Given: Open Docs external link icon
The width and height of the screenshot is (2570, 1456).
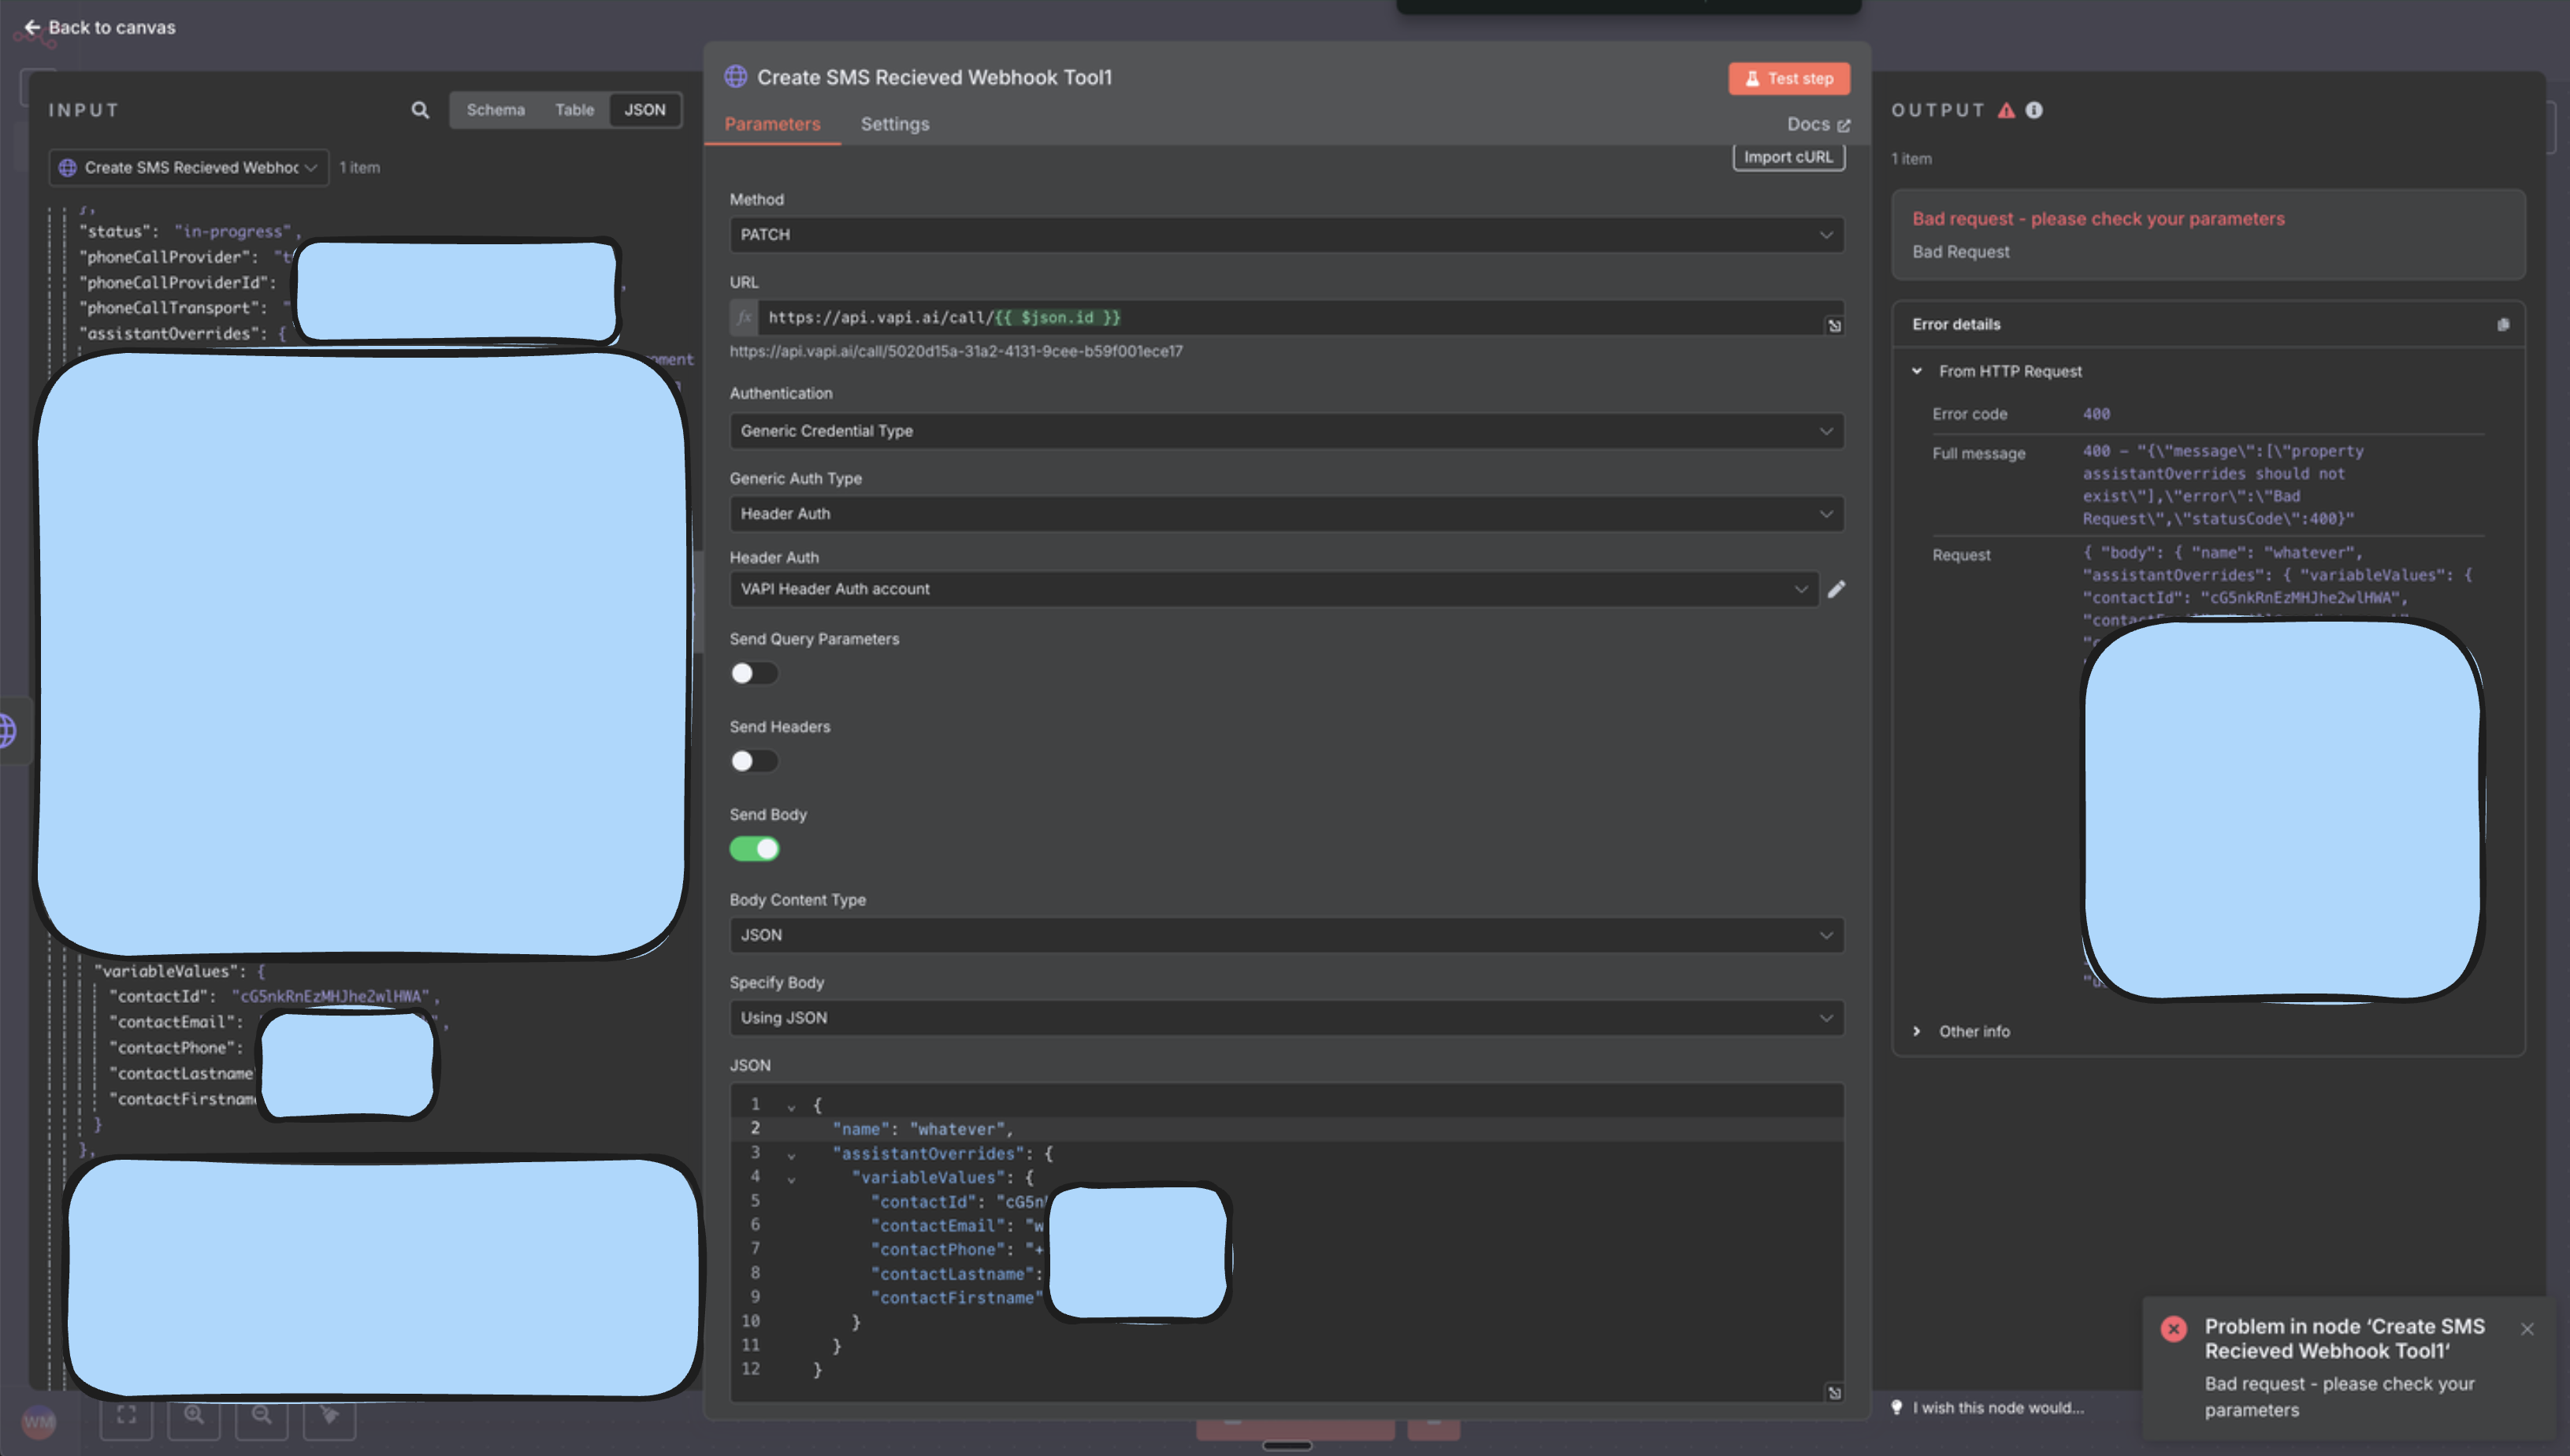Looking at the screenshot, I should [x=1844, y=125].
